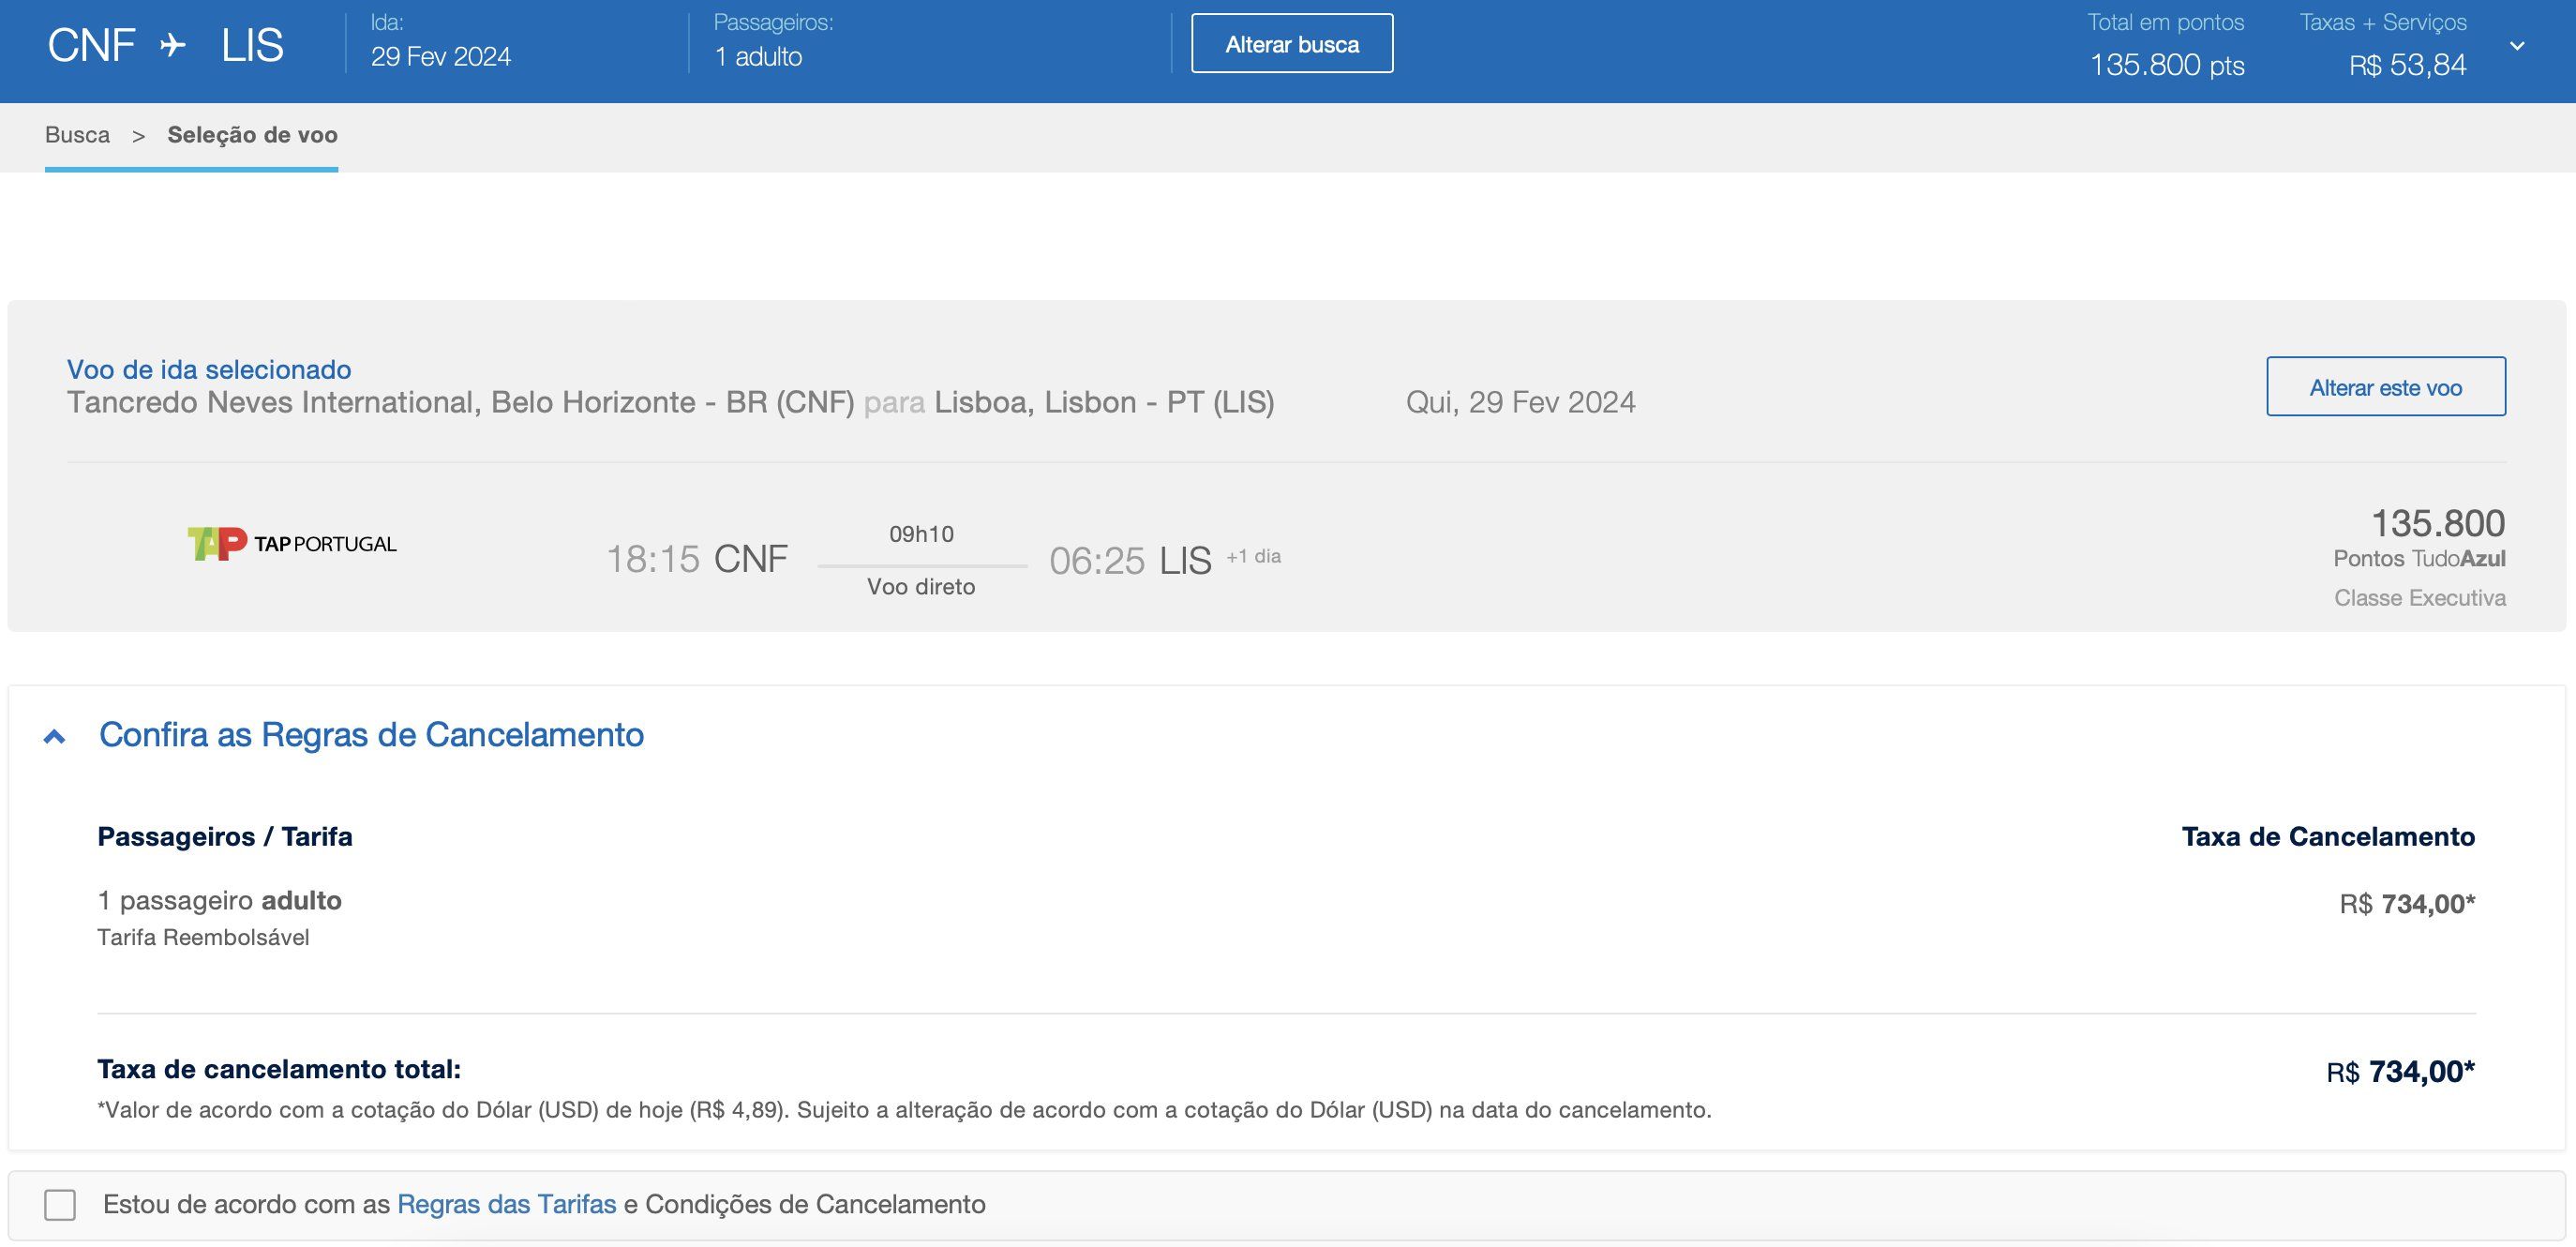Click the 135.800 Pontos TudoAzul price
Screen dimensions: 2576x1247
pyautogui.click(x=2437, y=524)
